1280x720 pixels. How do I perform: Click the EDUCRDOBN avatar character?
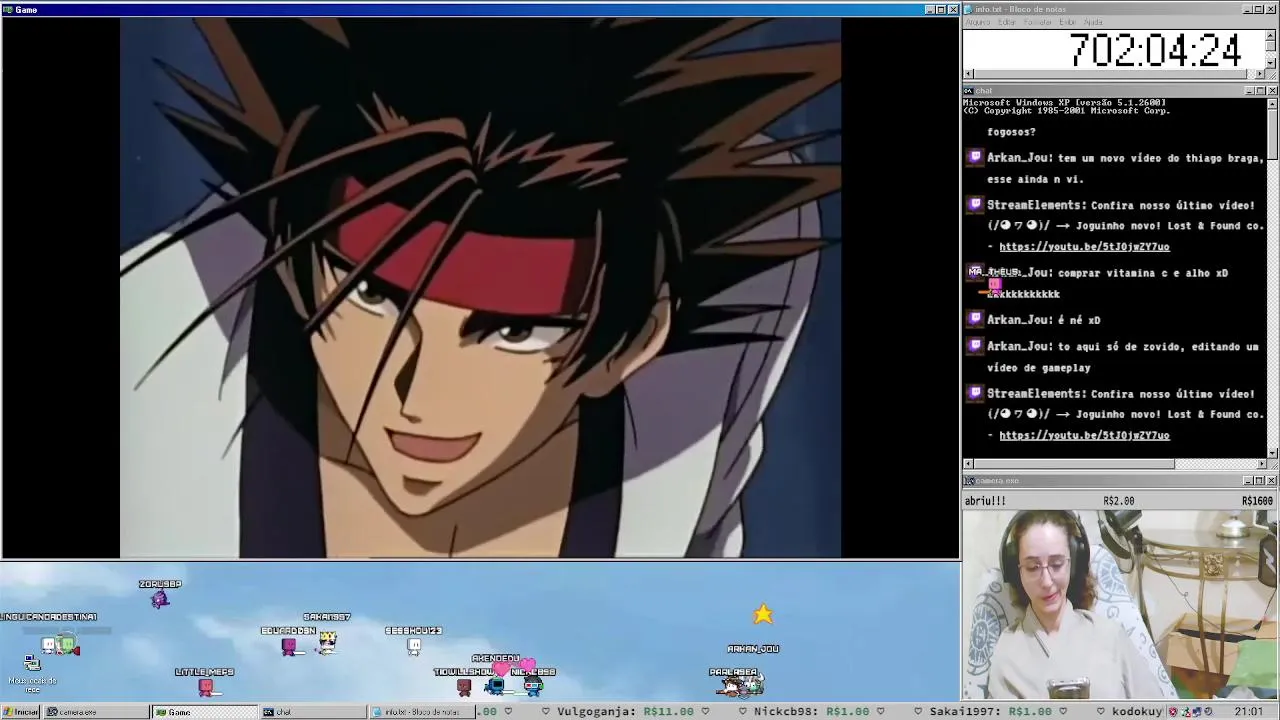click(x=289, y=647)
